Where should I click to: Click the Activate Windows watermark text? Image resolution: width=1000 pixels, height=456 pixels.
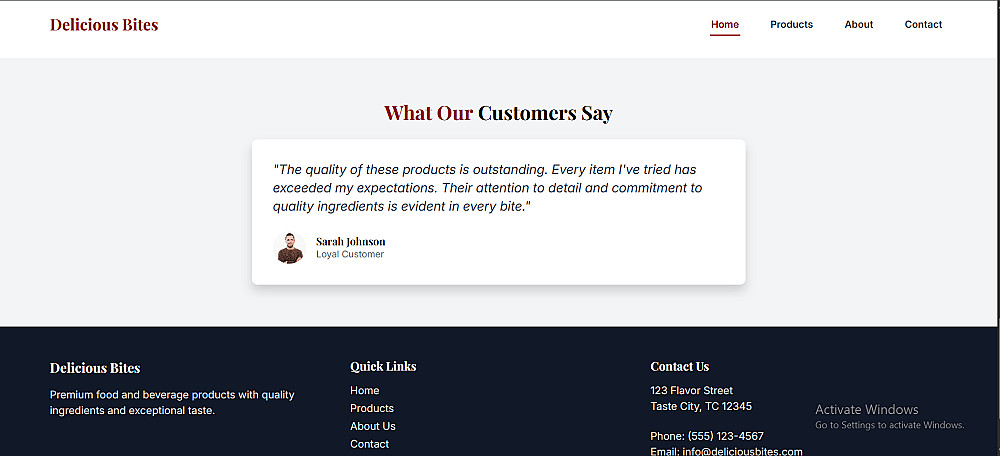pyautogui.click(x=866, y=410)
